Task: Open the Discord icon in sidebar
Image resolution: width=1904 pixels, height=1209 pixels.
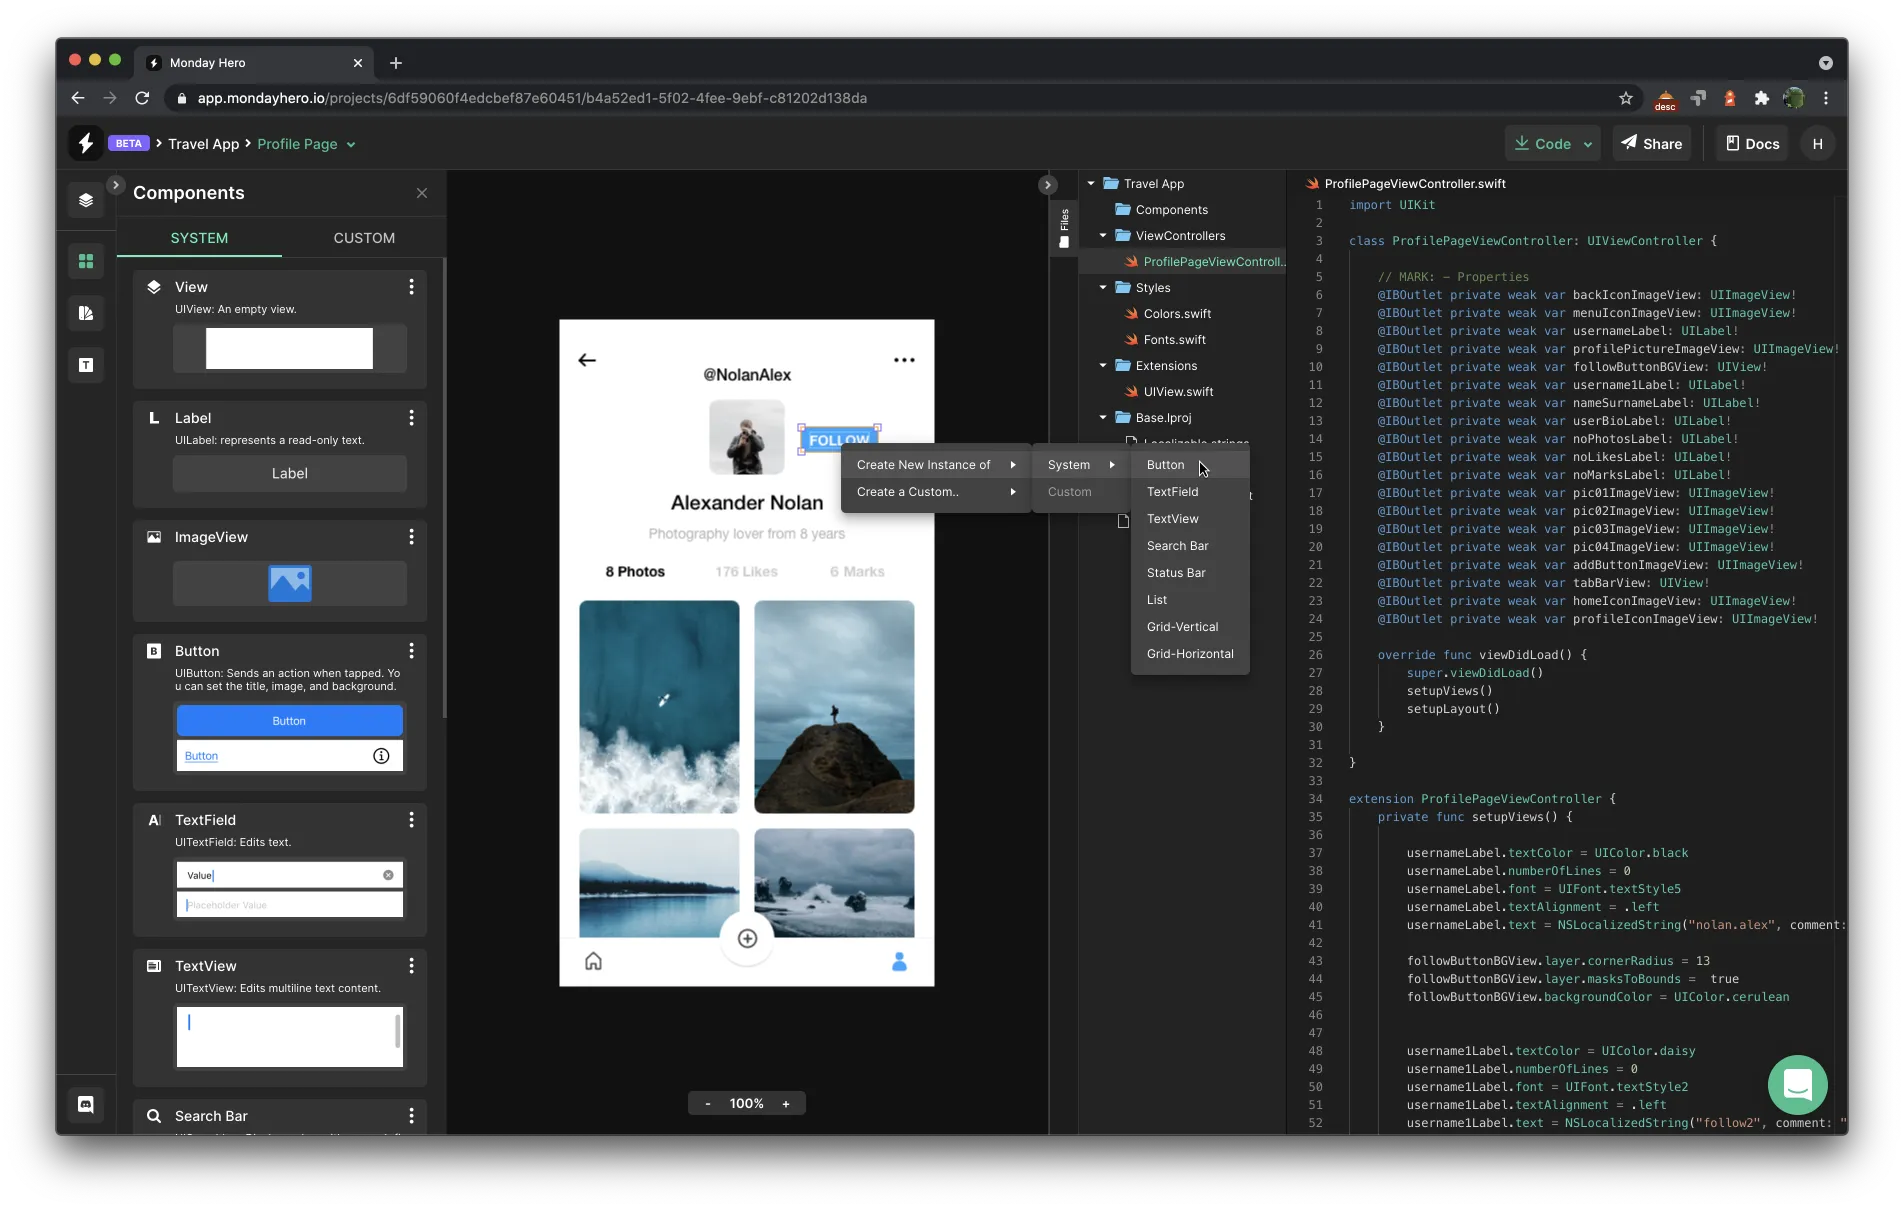Action: 86,1104
